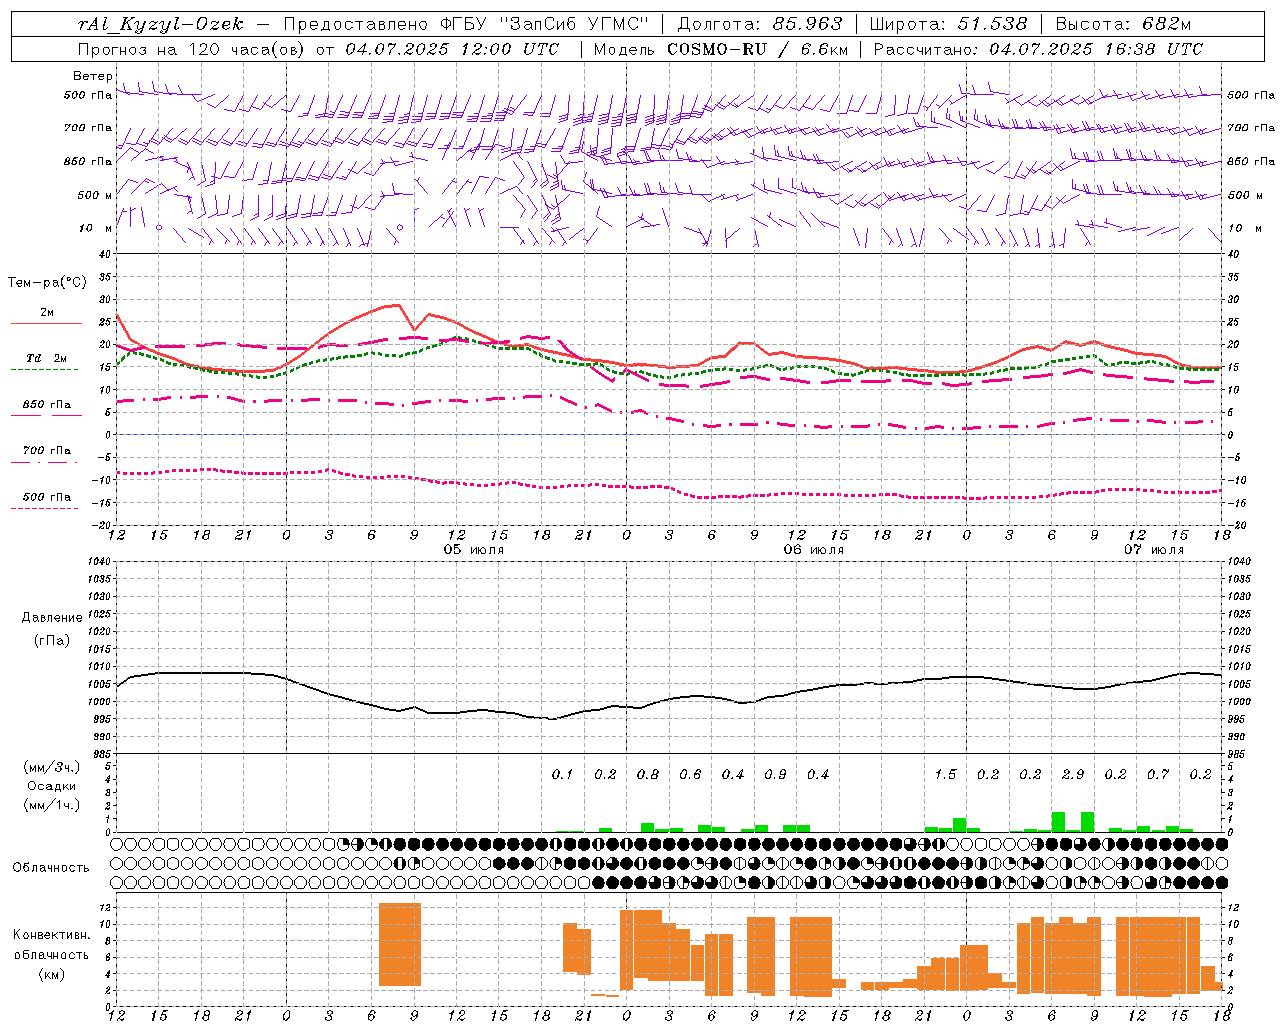Click the Ветер panel label
The image size is (1280, 1024).
pyautogui.click(x=93, y=76)
